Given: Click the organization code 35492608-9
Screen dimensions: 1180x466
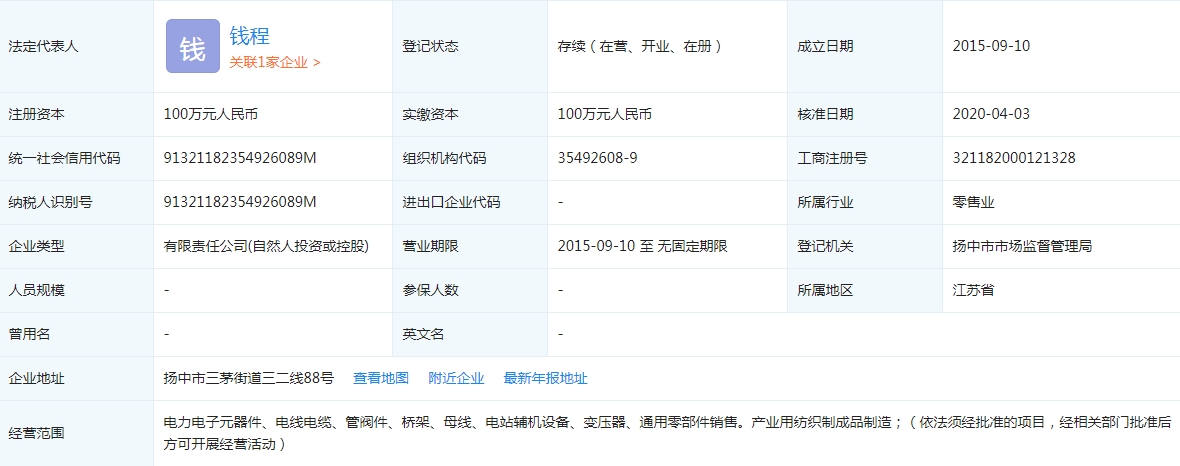Looking at the screenshot, I should (597, 158).
